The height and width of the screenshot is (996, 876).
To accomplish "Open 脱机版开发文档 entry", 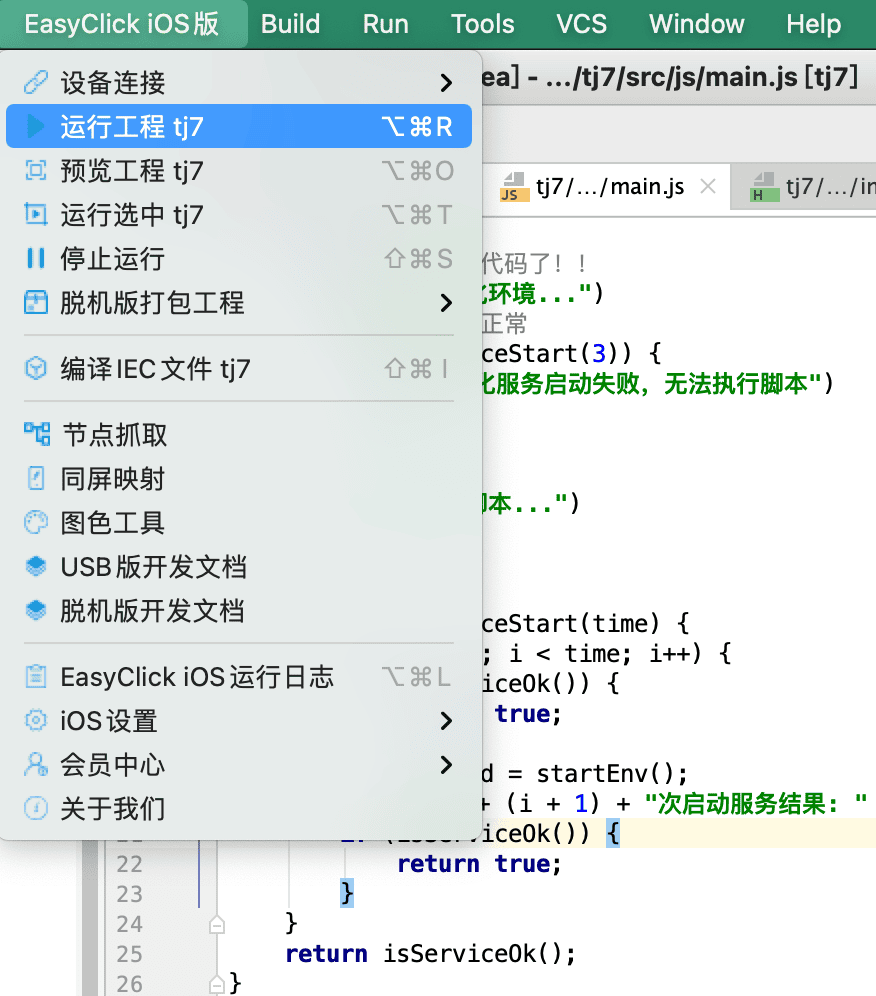I will click(x=239, y=610).
